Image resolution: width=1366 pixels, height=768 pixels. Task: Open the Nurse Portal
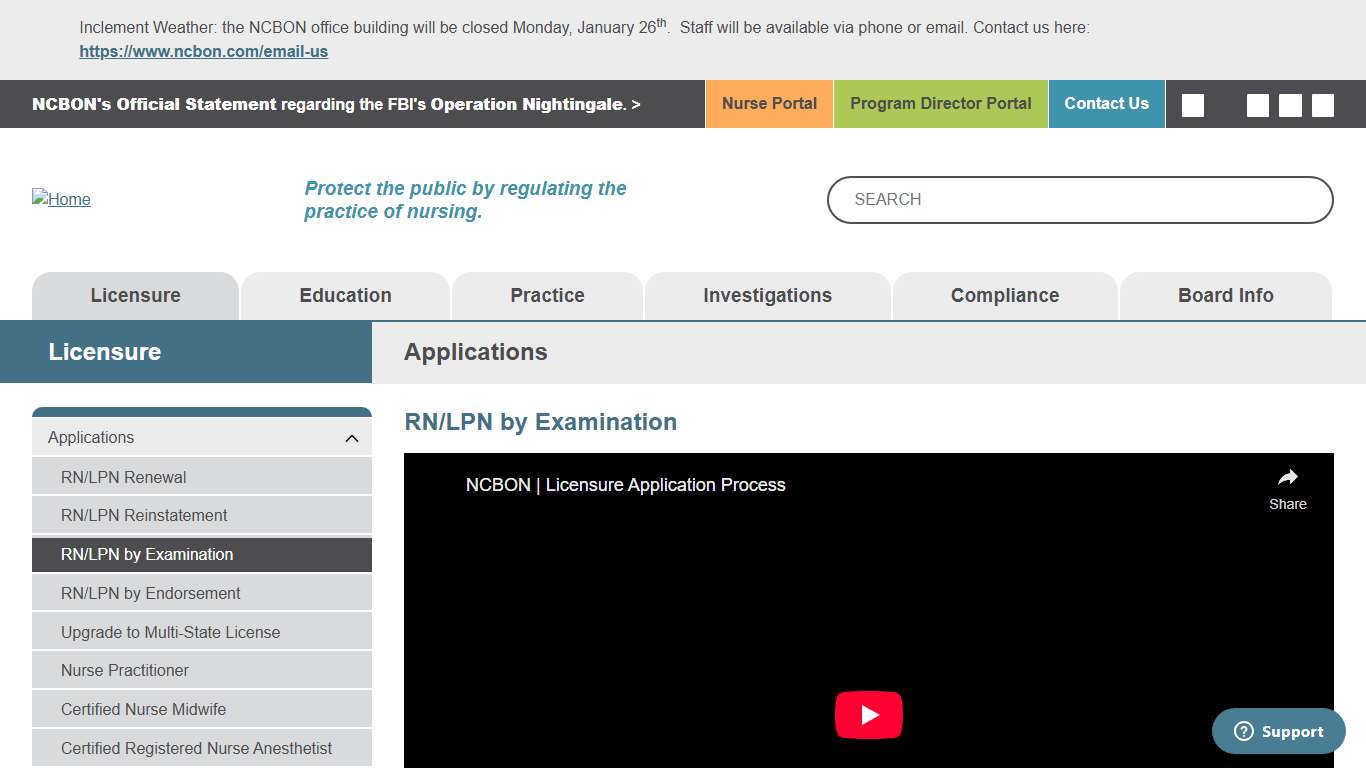pos(768,103)
